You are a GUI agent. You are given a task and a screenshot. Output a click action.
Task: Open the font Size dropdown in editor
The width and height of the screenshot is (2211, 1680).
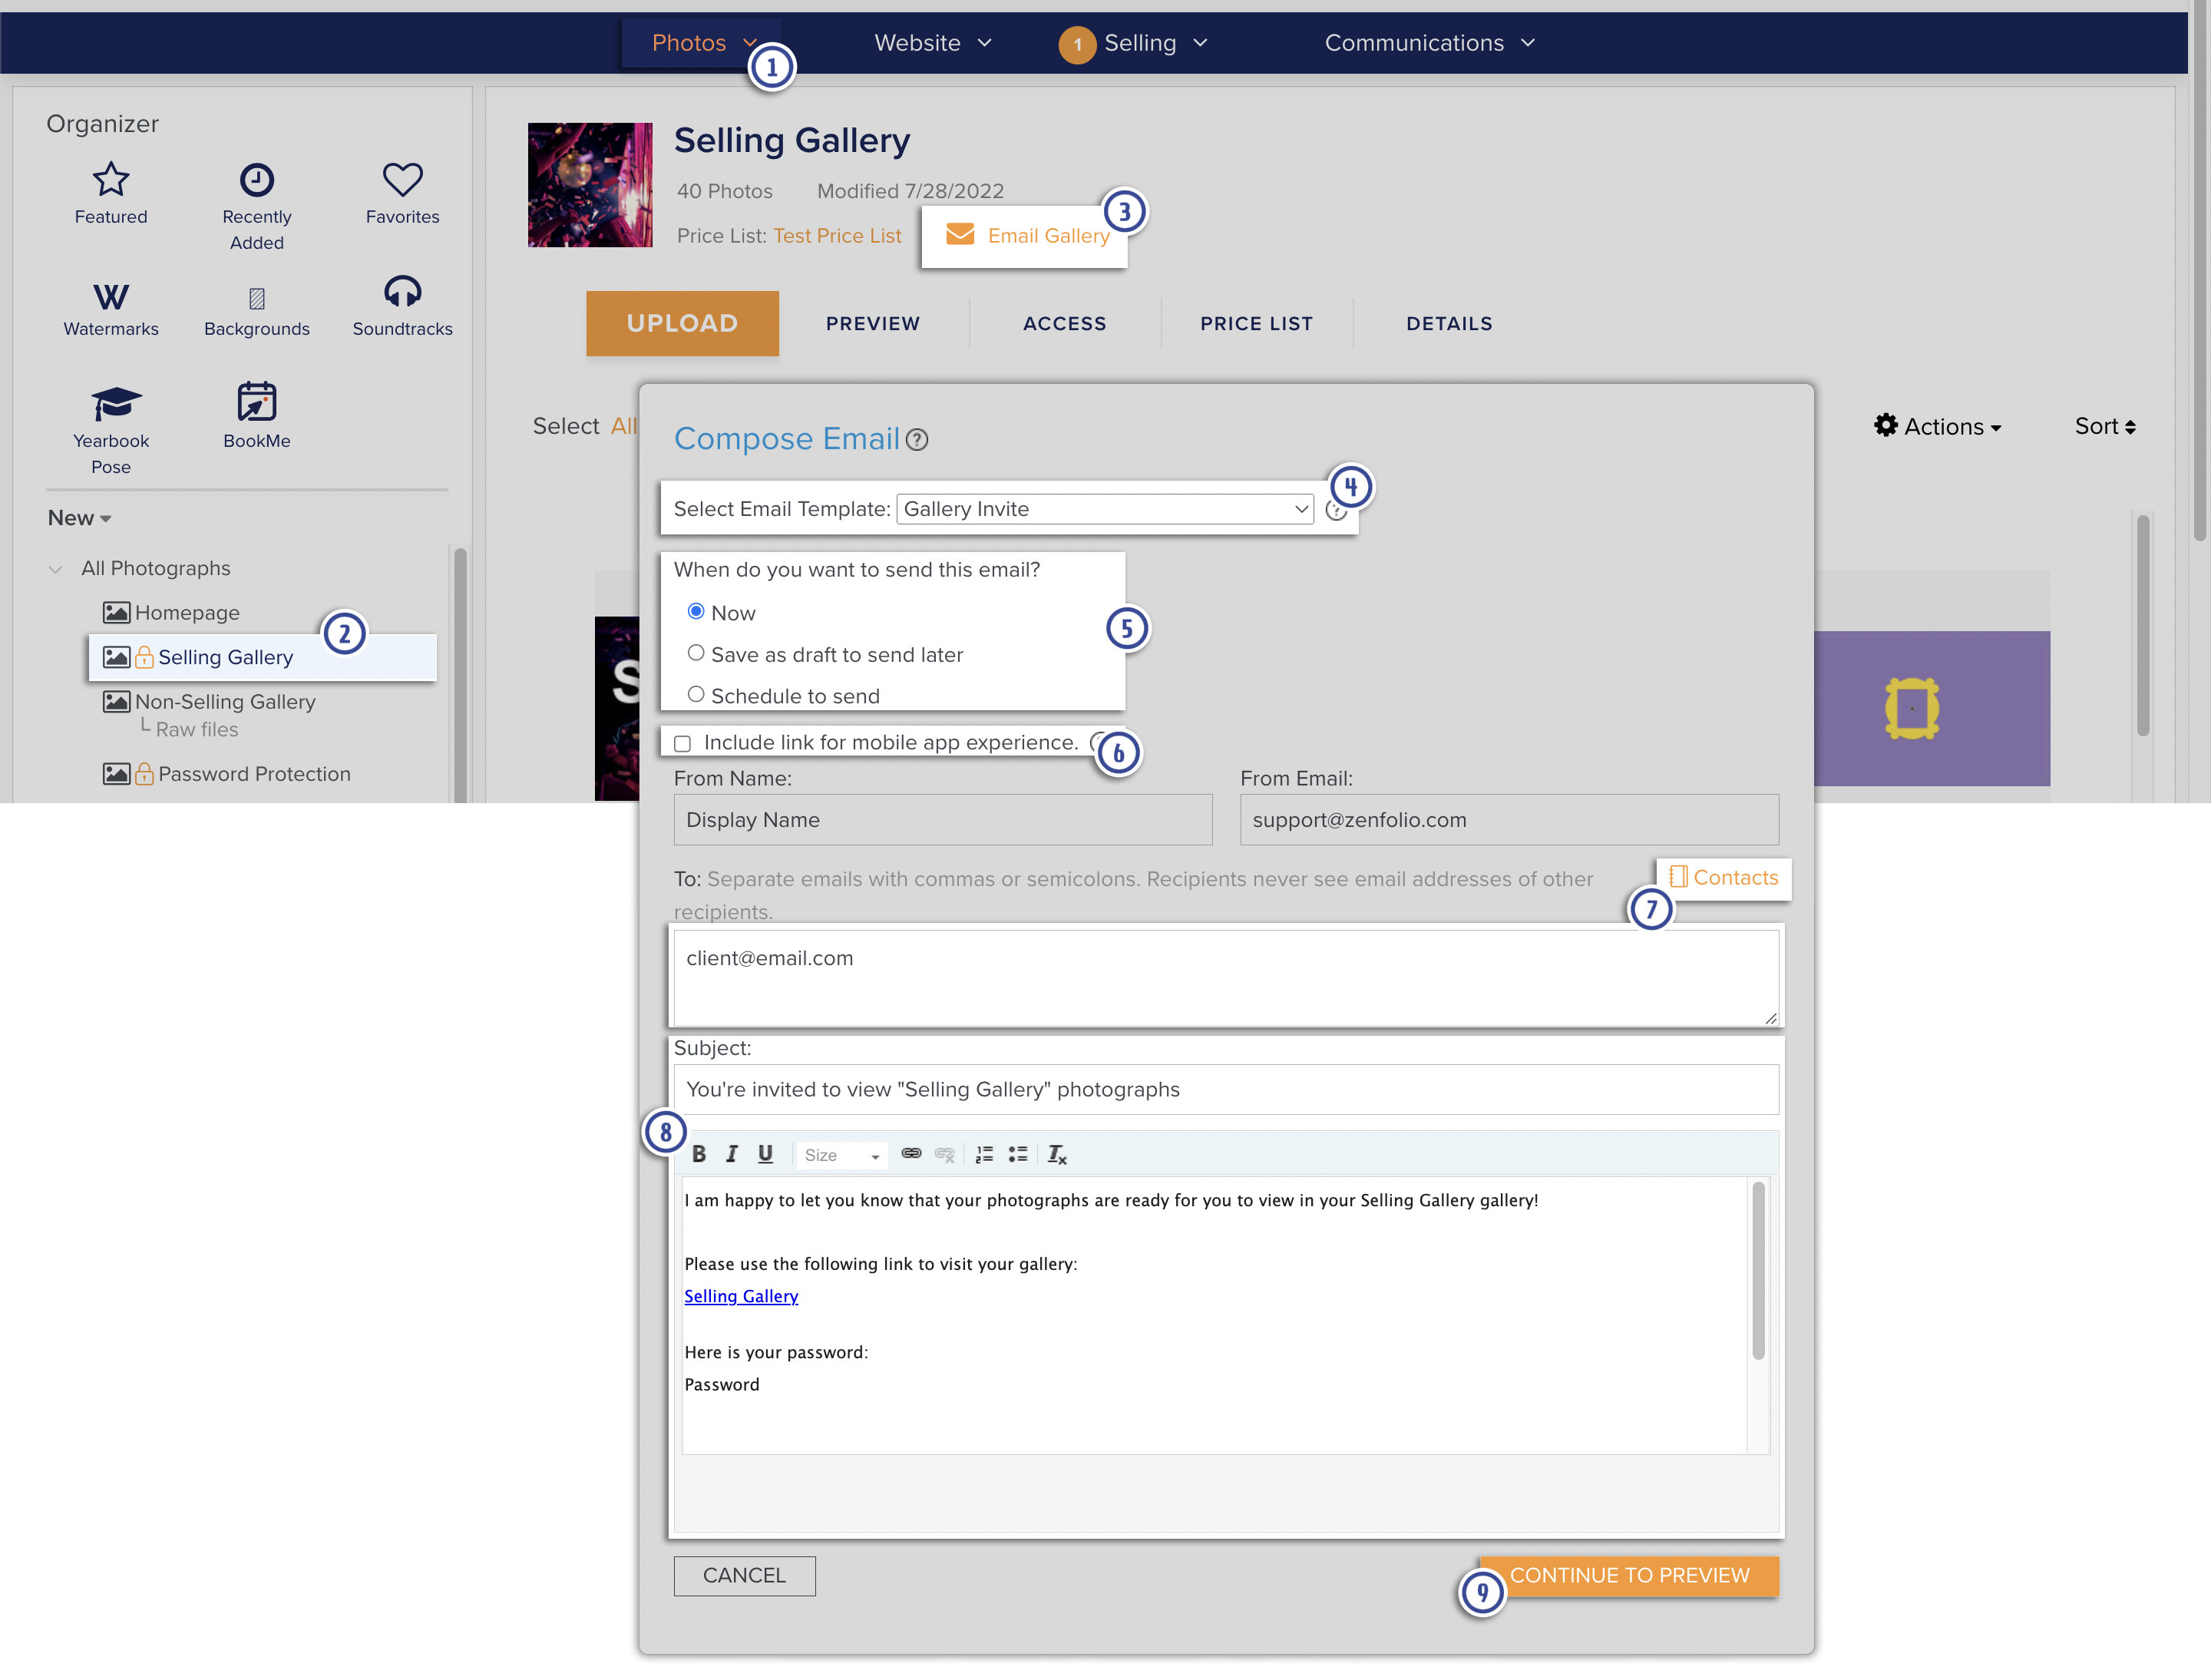point(841,1155)
